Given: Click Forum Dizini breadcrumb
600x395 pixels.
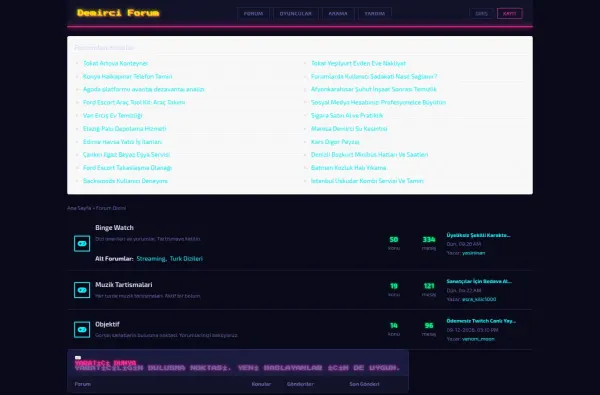Looking at the screenshot, I should tap(111, 208).
